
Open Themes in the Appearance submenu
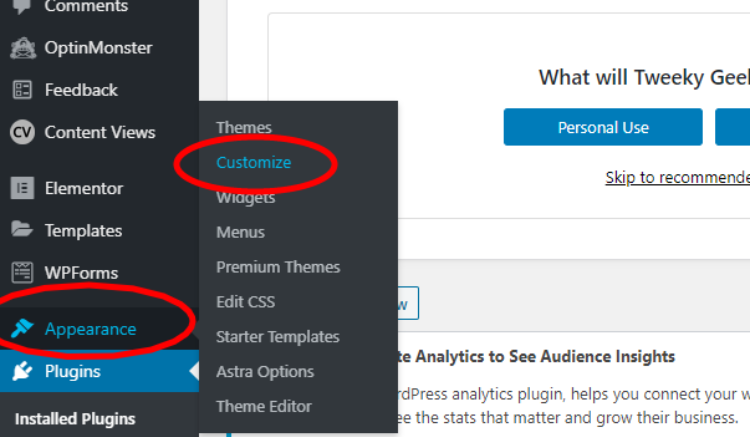[243, 128]
